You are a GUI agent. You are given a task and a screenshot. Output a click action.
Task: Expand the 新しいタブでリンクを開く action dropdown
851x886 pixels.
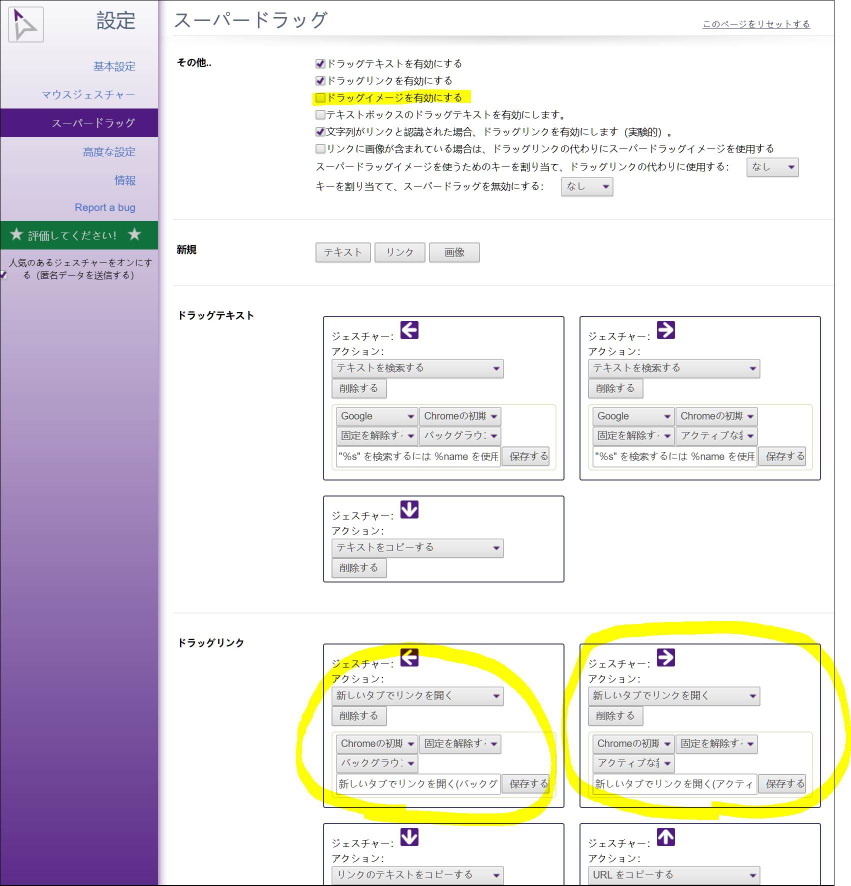[417, 696]
